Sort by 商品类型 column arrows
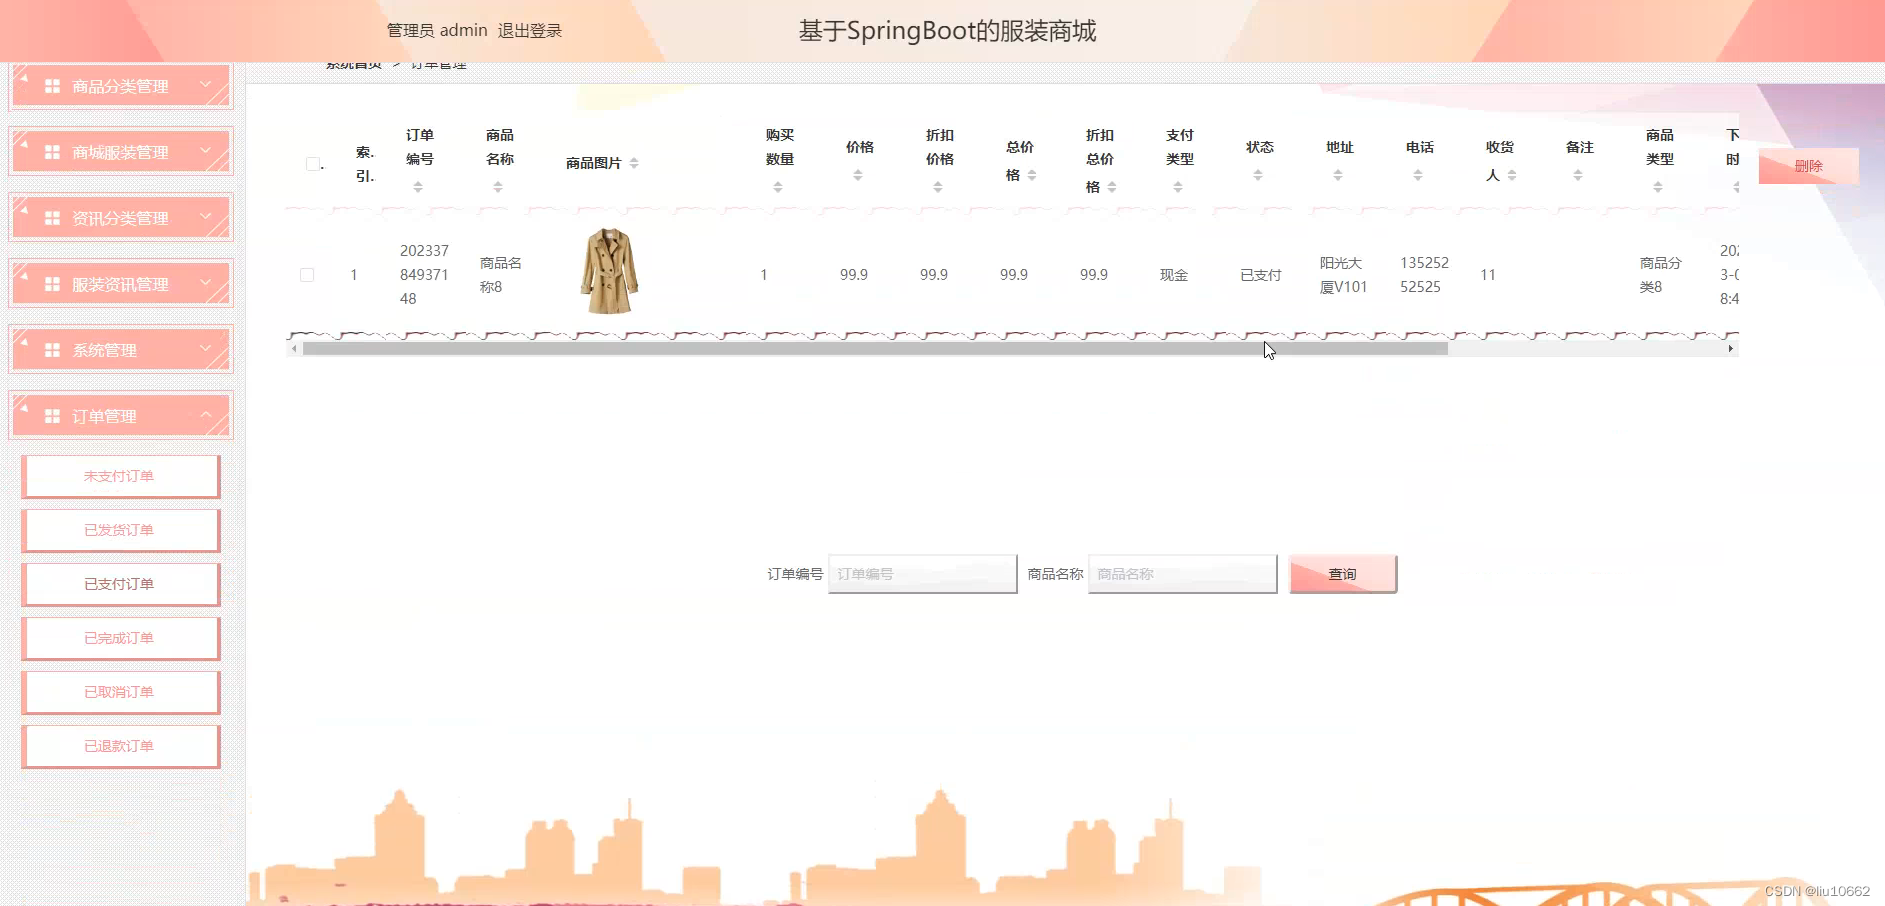The height and width of the screenshot is (906, 1885). click(x=1658, y=187)
